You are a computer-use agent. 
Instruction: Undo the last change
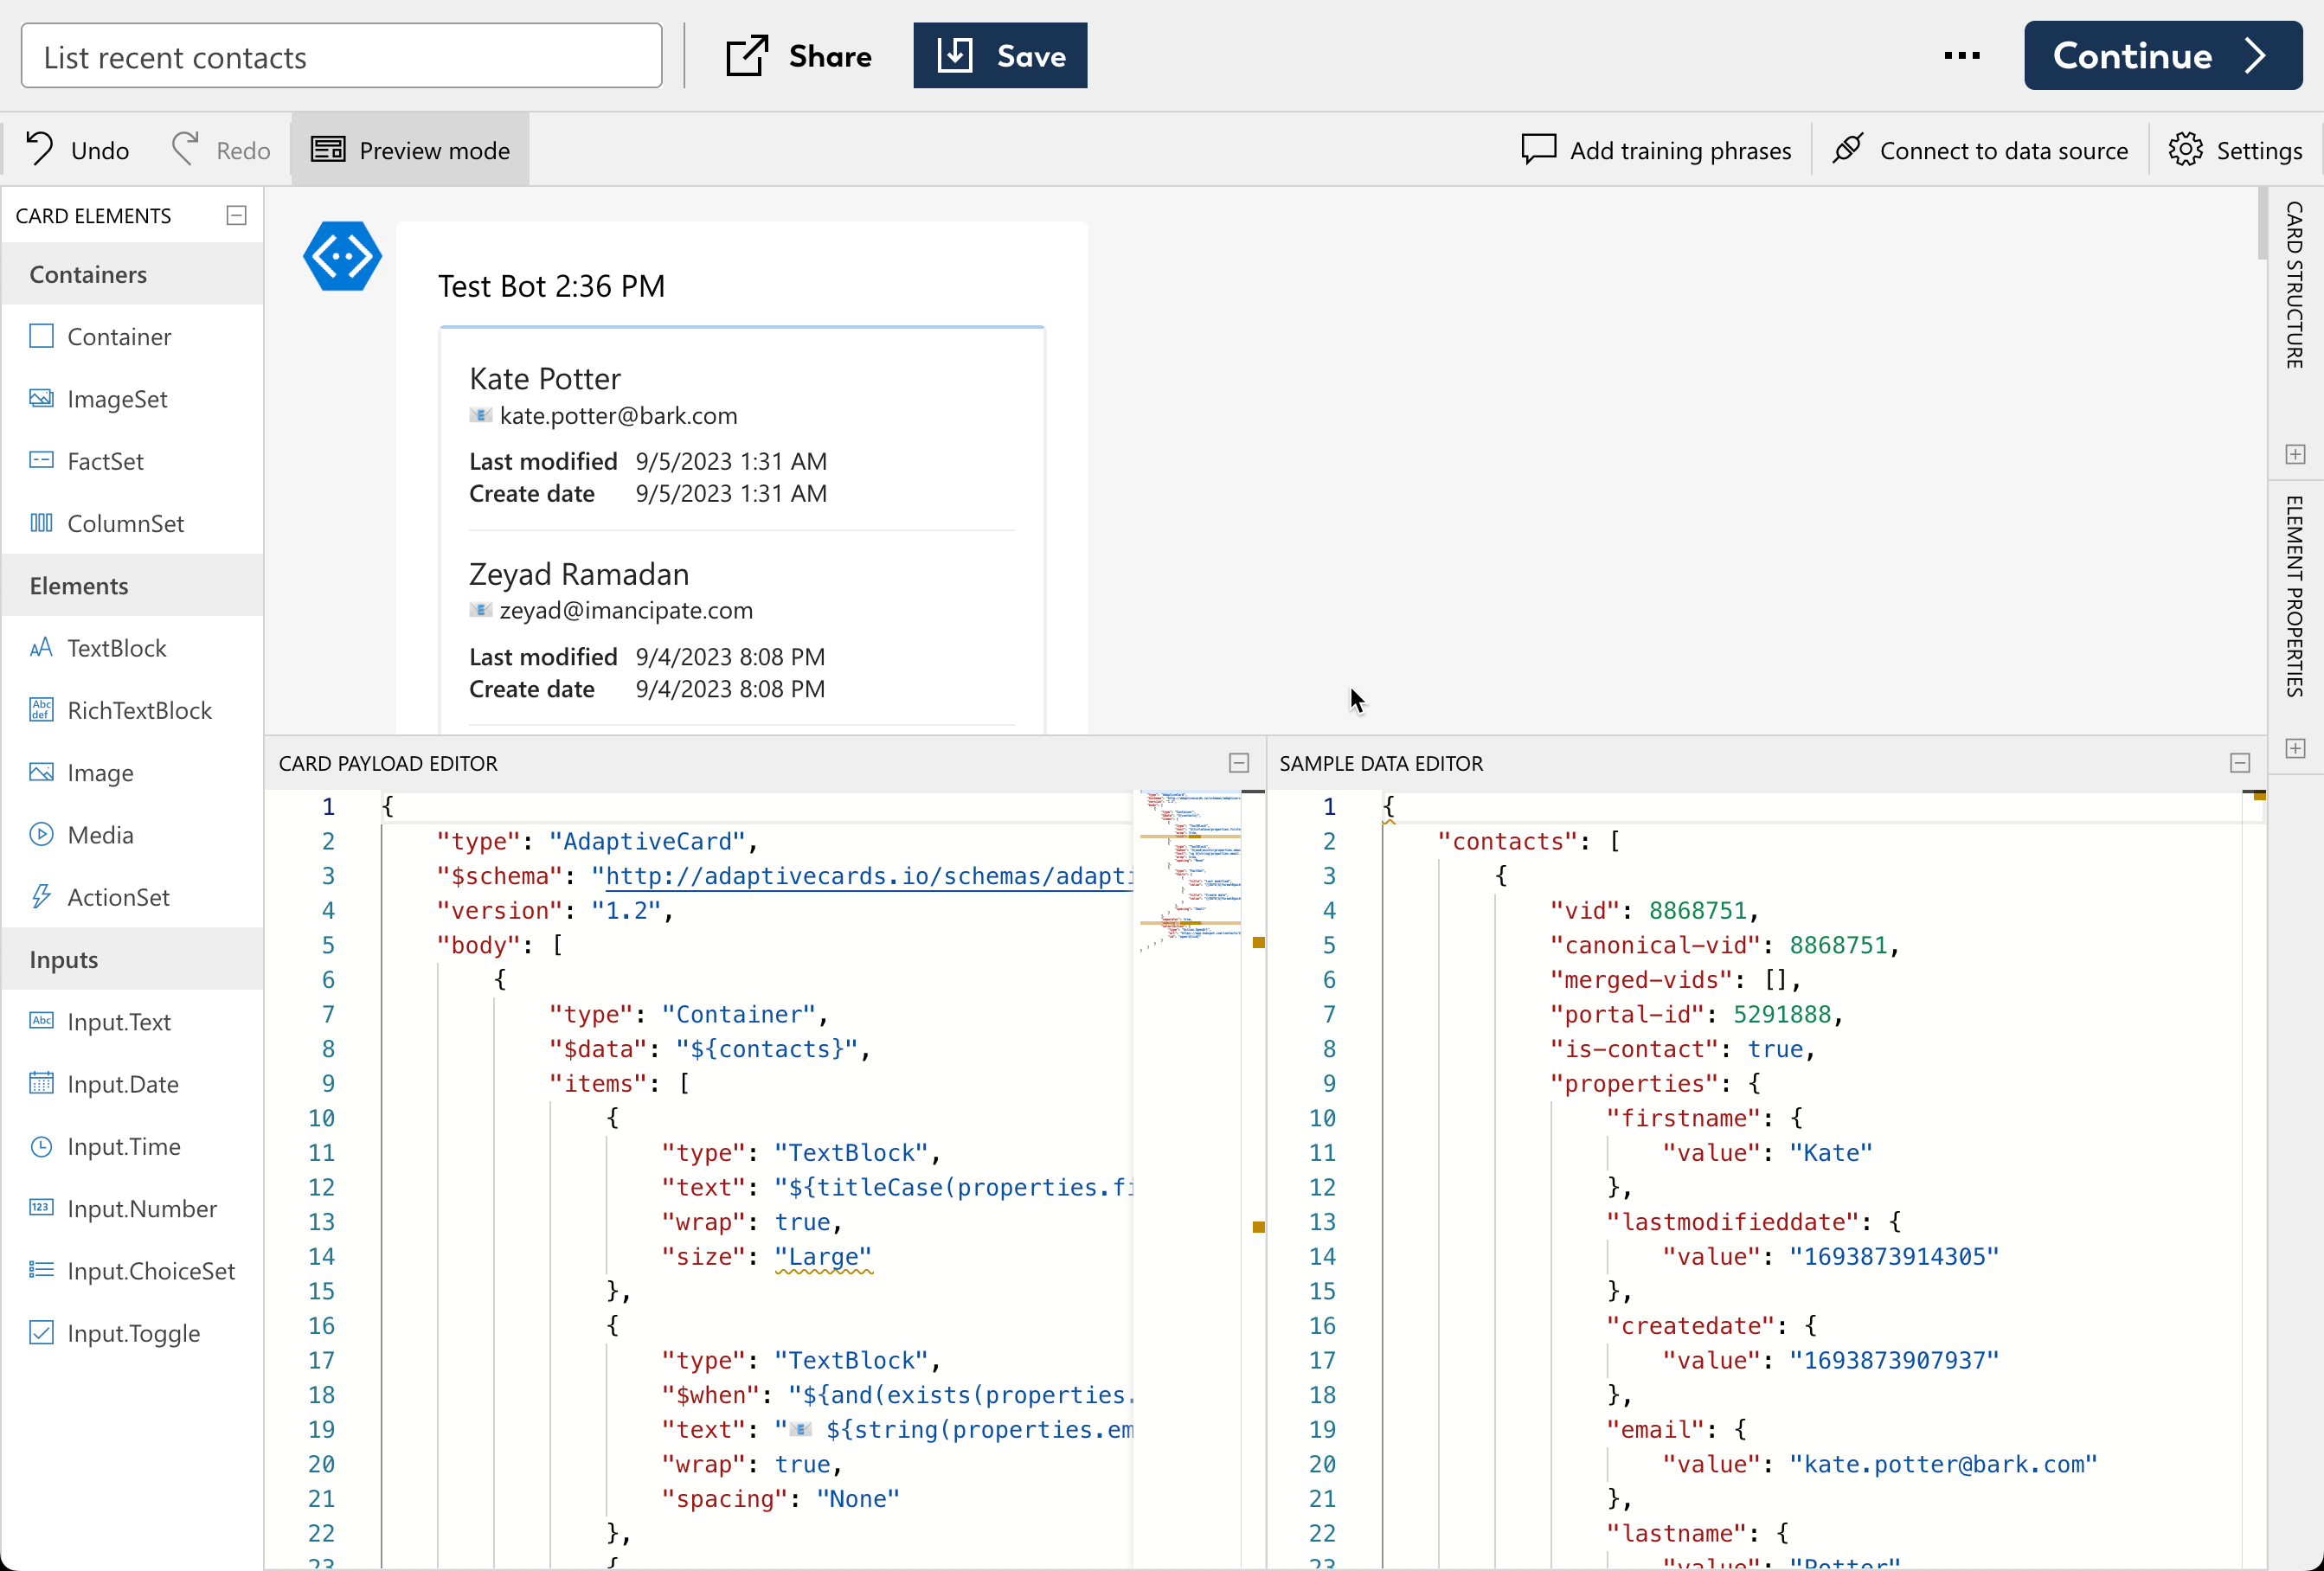(78, 150)
